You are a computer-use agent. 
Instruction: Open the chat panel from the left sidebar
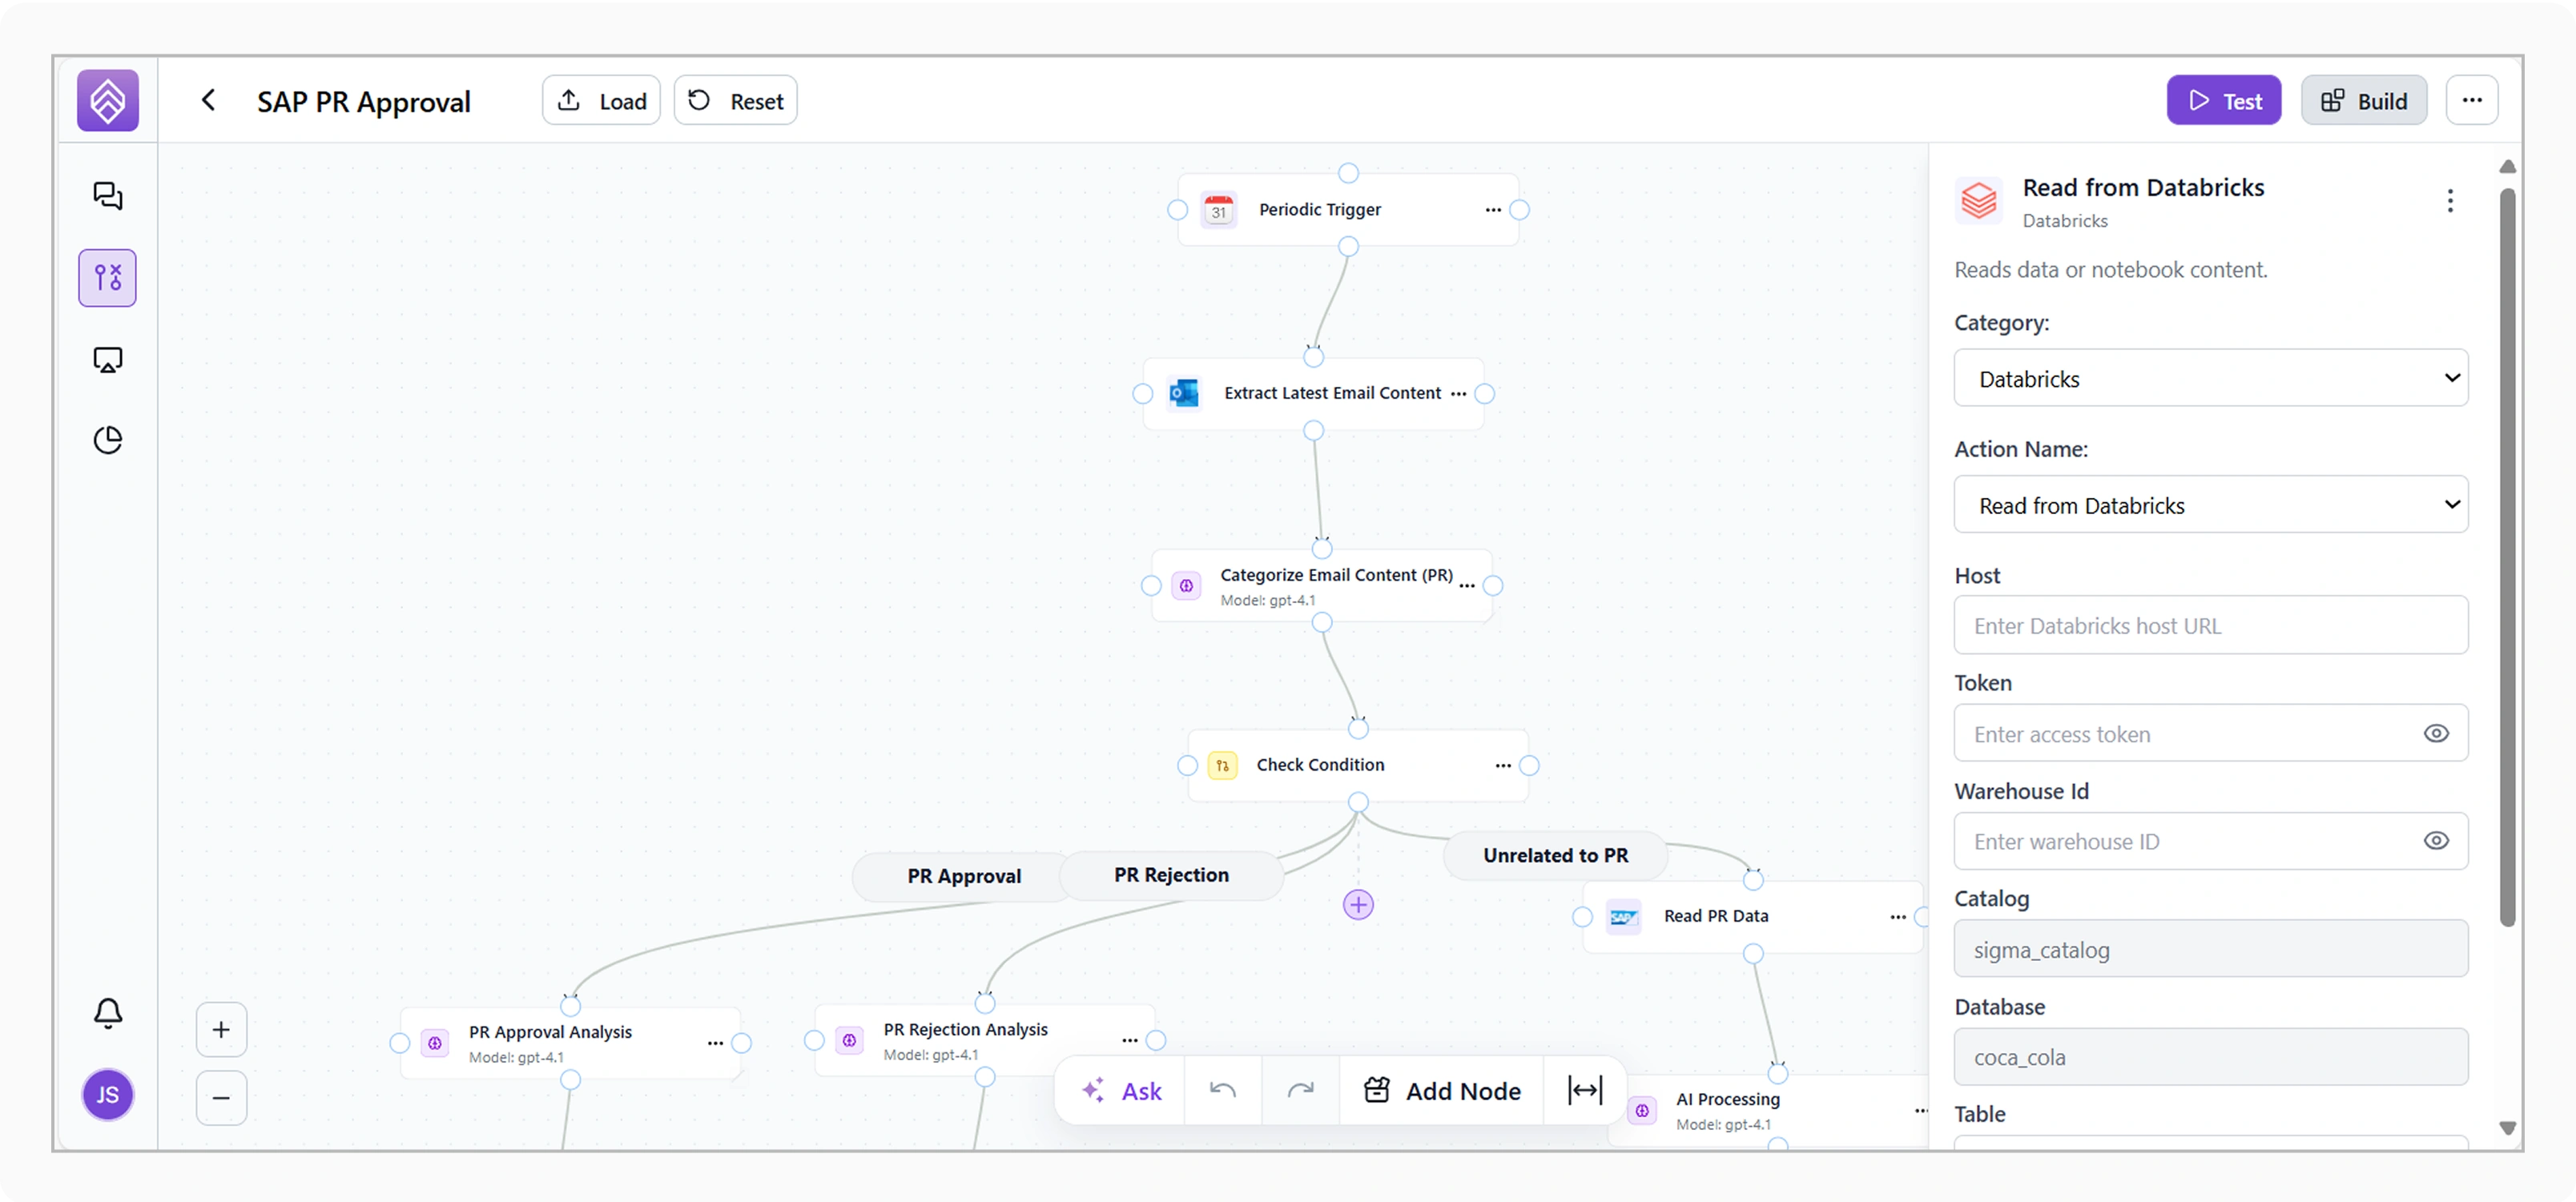pyautogui.click(x=107, y=196)
